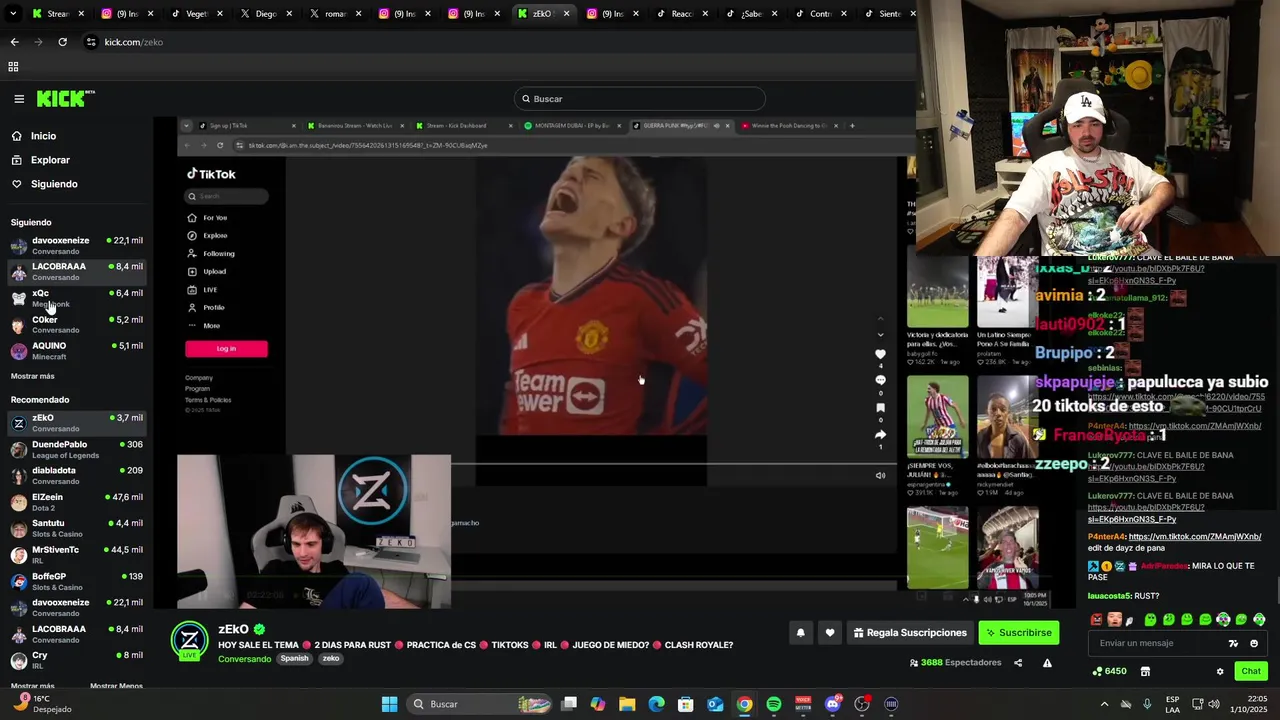
Task: Open OBS Studio from the taskbar
Action: pyautogui.click(x=862, y=704)
